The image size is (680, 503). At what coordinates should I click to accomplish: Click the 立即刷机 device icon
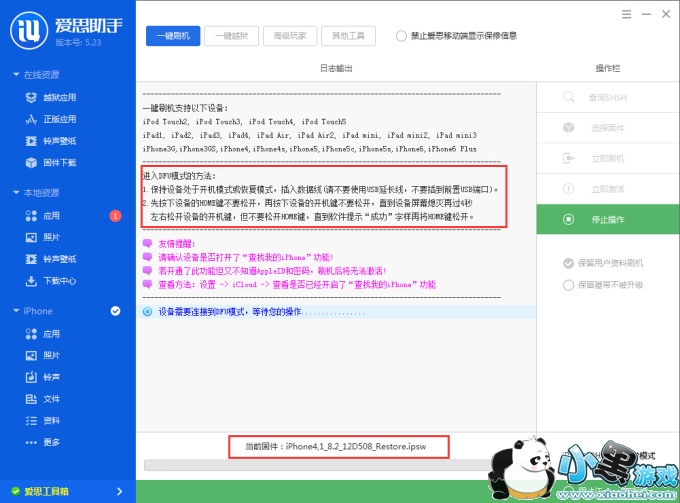pyautogui.click(x=568, y=158)
